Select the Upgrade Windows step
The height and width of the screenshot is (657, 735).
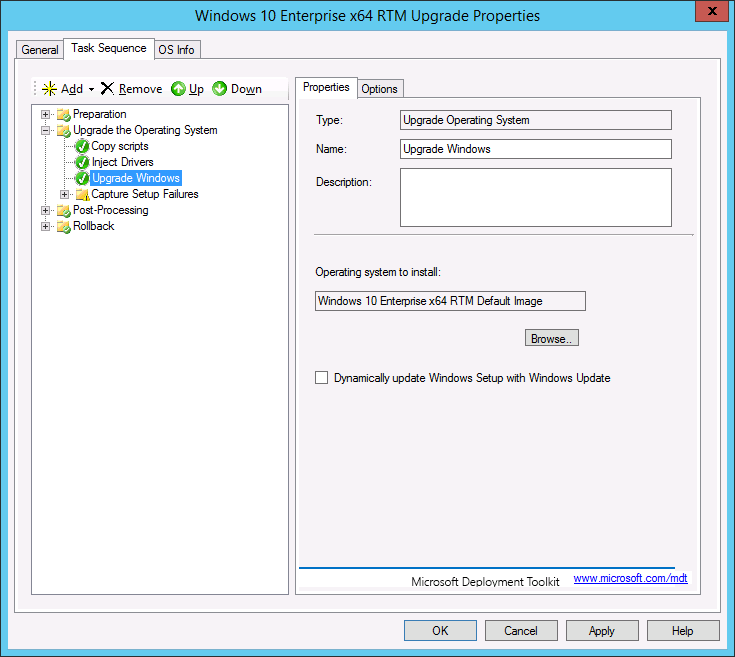136,178
